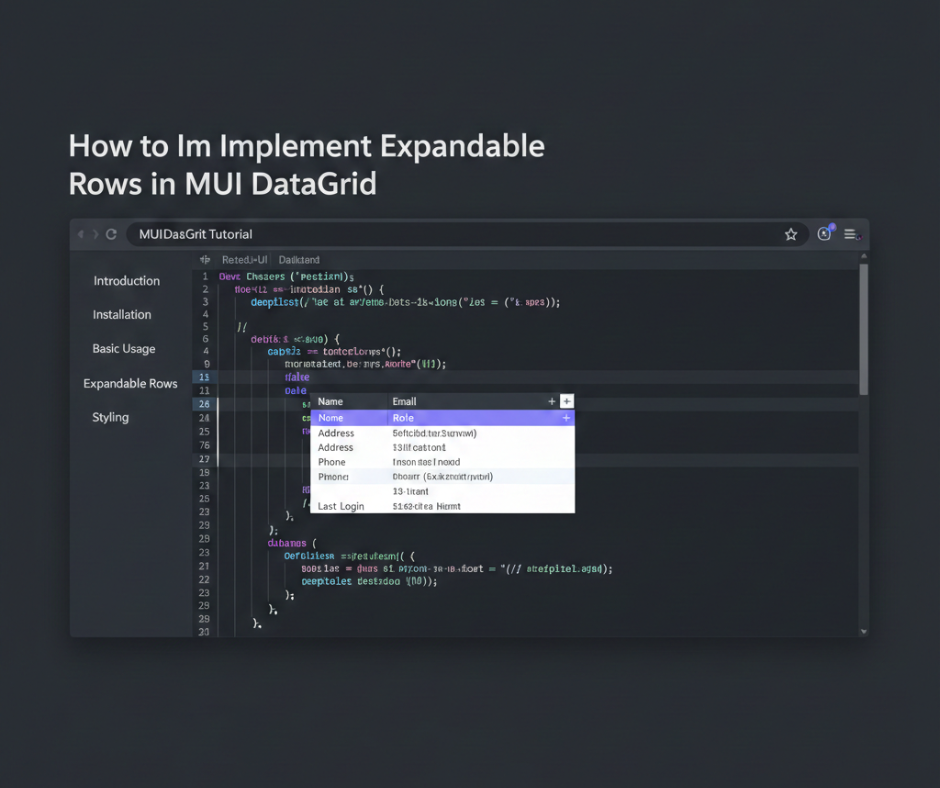Switch to the second code editor tab
Image resolution: width=940 pixels, height=788 pixels.
[x=299, y=260]
